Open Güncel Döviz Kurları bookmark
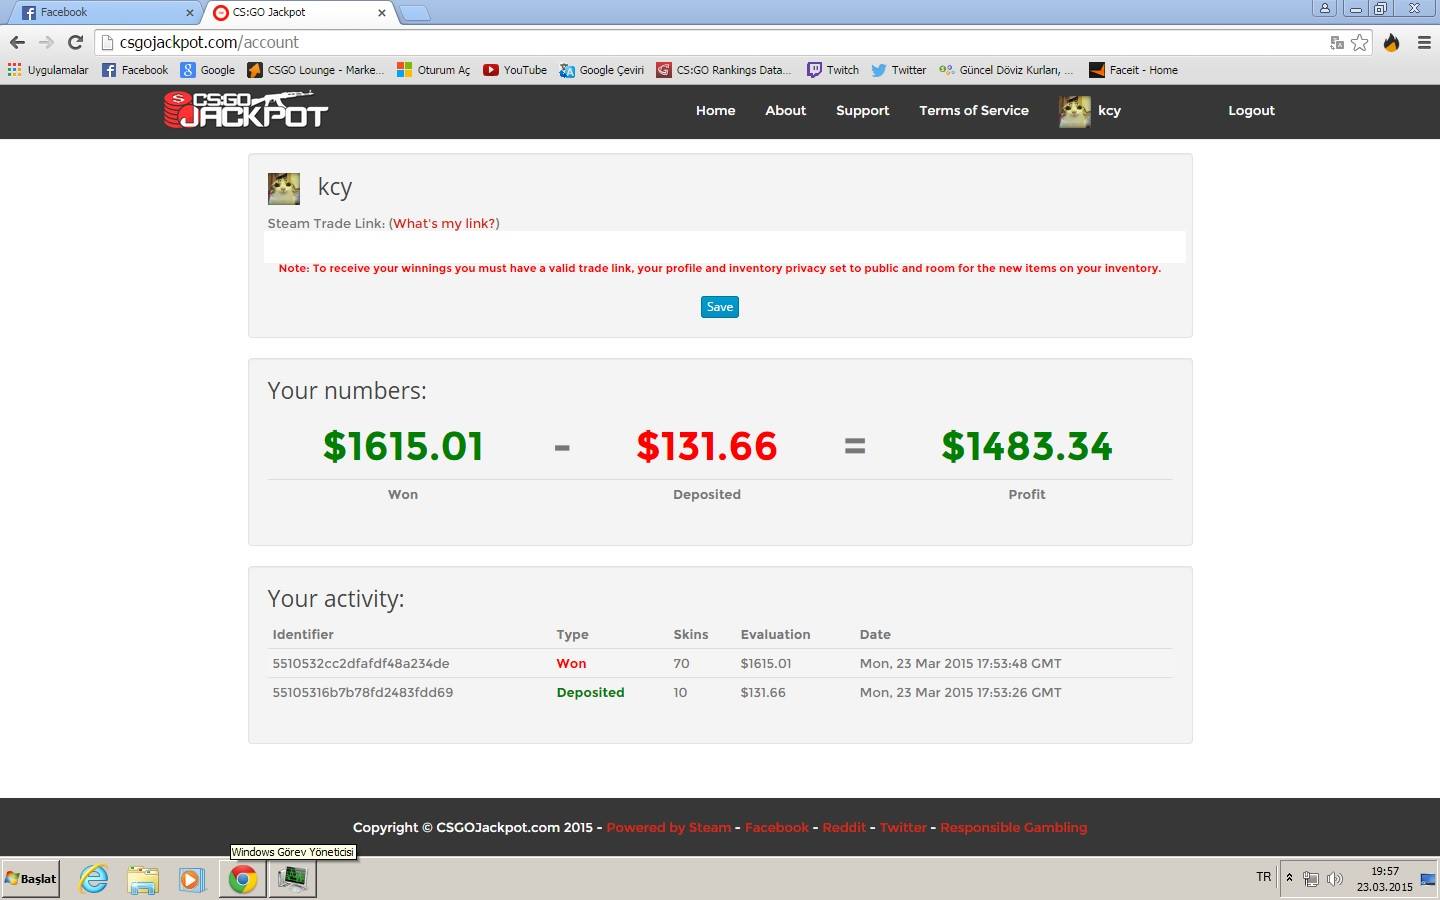Image resolution: width=1440 pixels, height=900 pixels. (1006, 70)
